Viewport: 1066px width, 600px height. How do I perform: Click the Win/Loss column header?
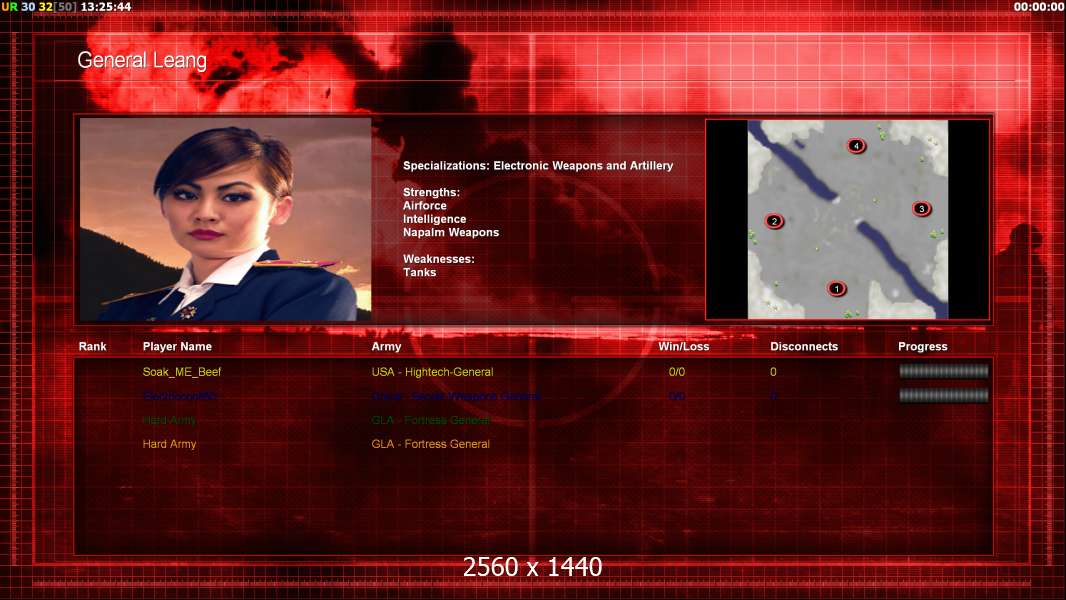tap(683, 347)
